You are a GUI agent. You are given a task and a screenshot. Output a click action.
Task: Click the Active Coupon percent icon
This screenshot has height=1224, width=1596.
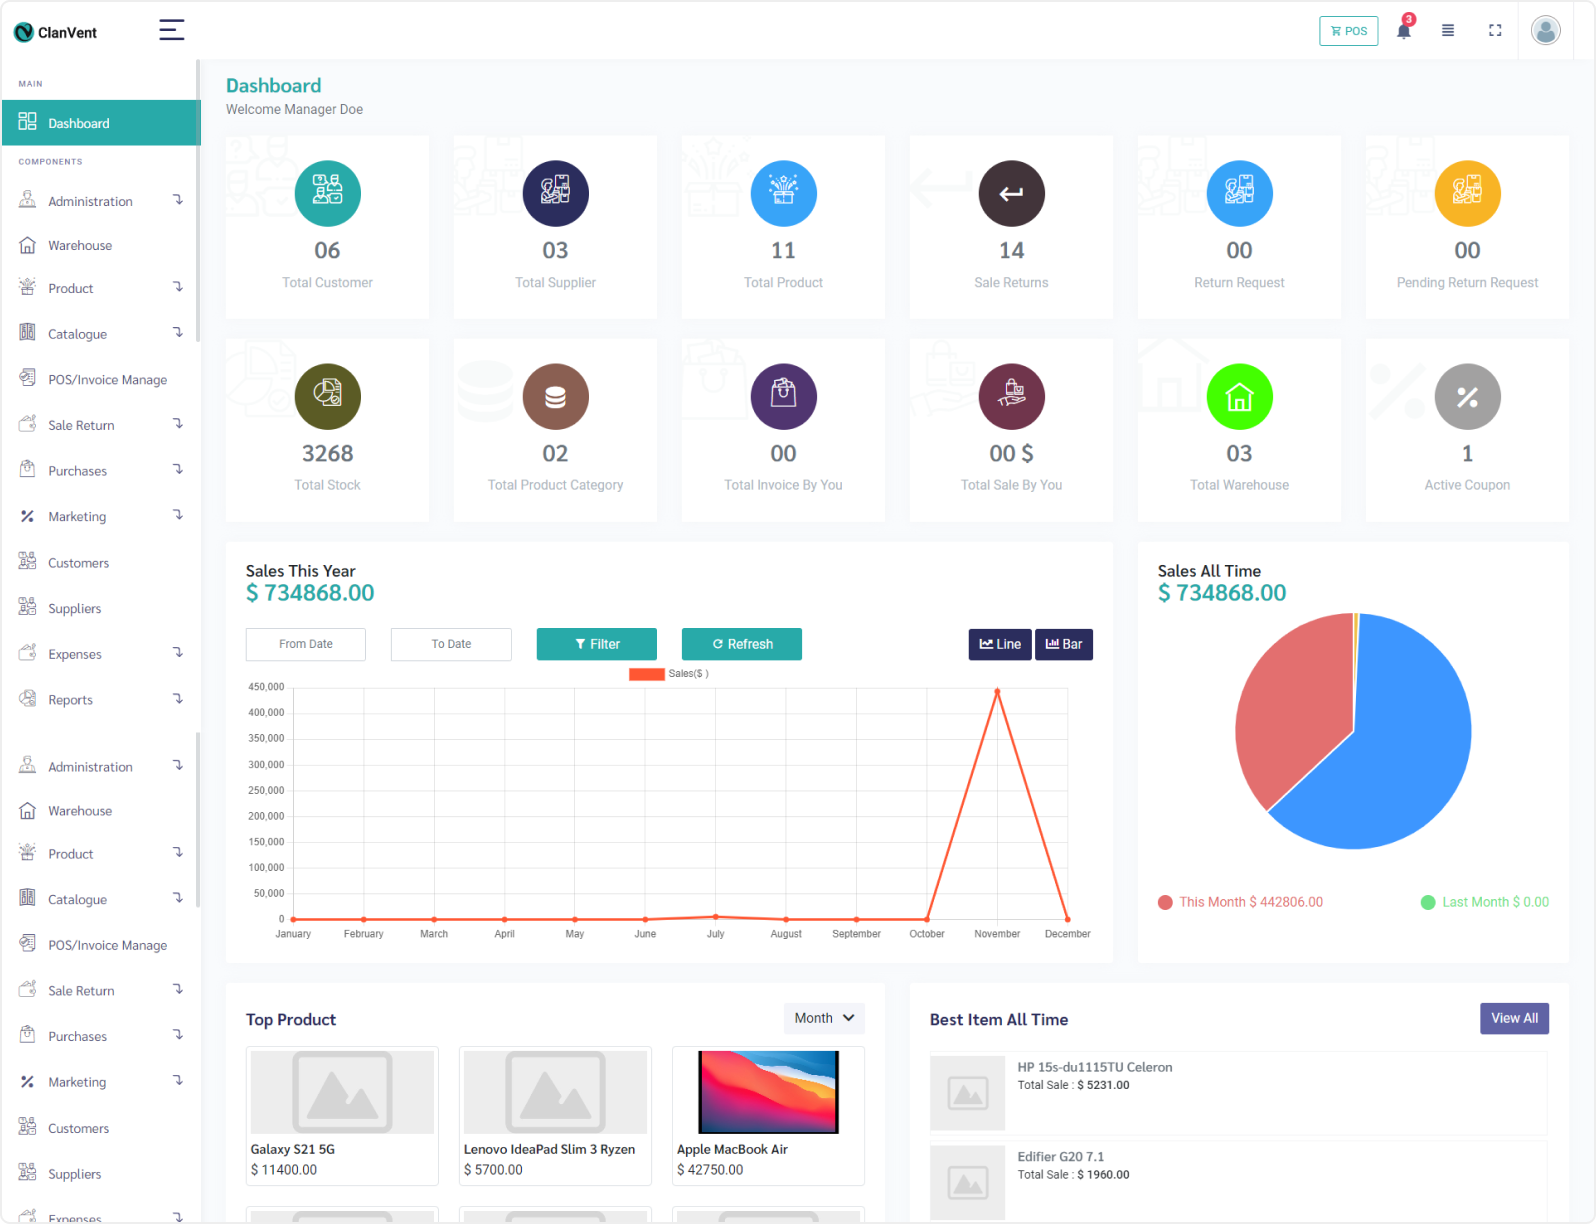pyautogui.click(x=1467, y=397)
